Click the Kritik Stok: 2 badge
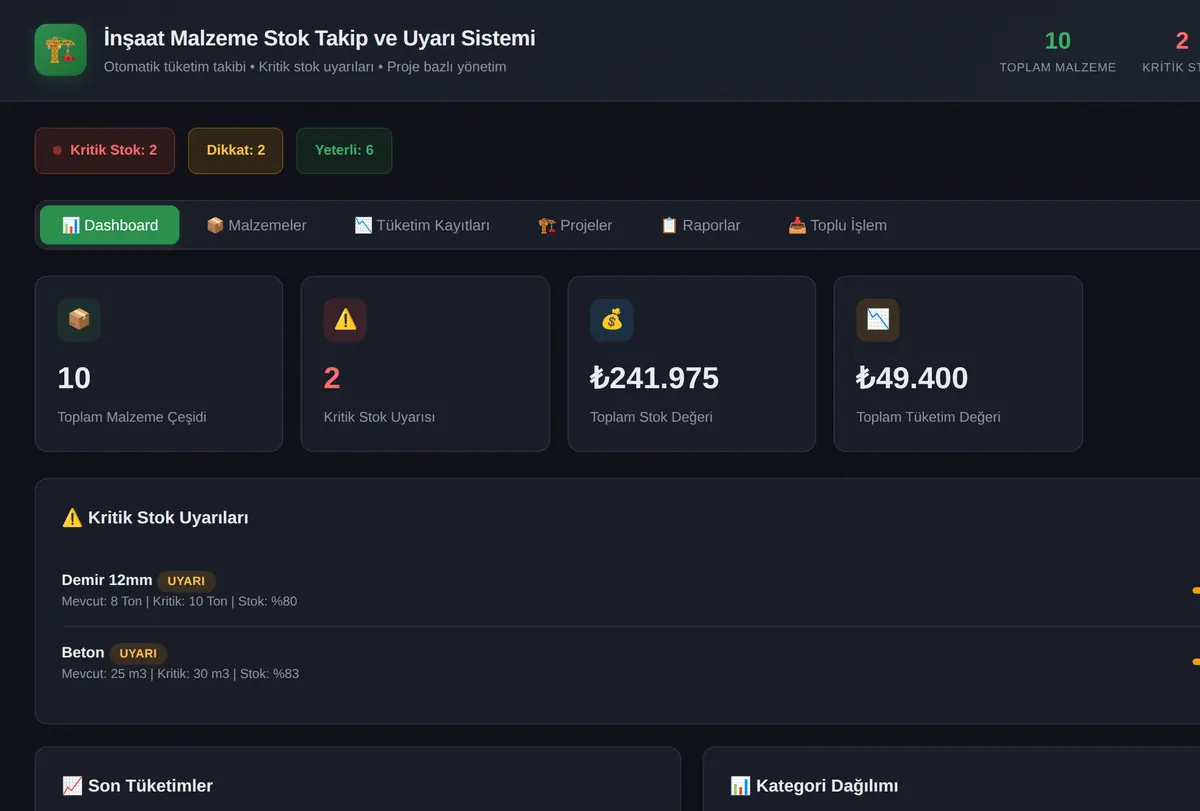 pyautogui.click(x=105, y=150)
